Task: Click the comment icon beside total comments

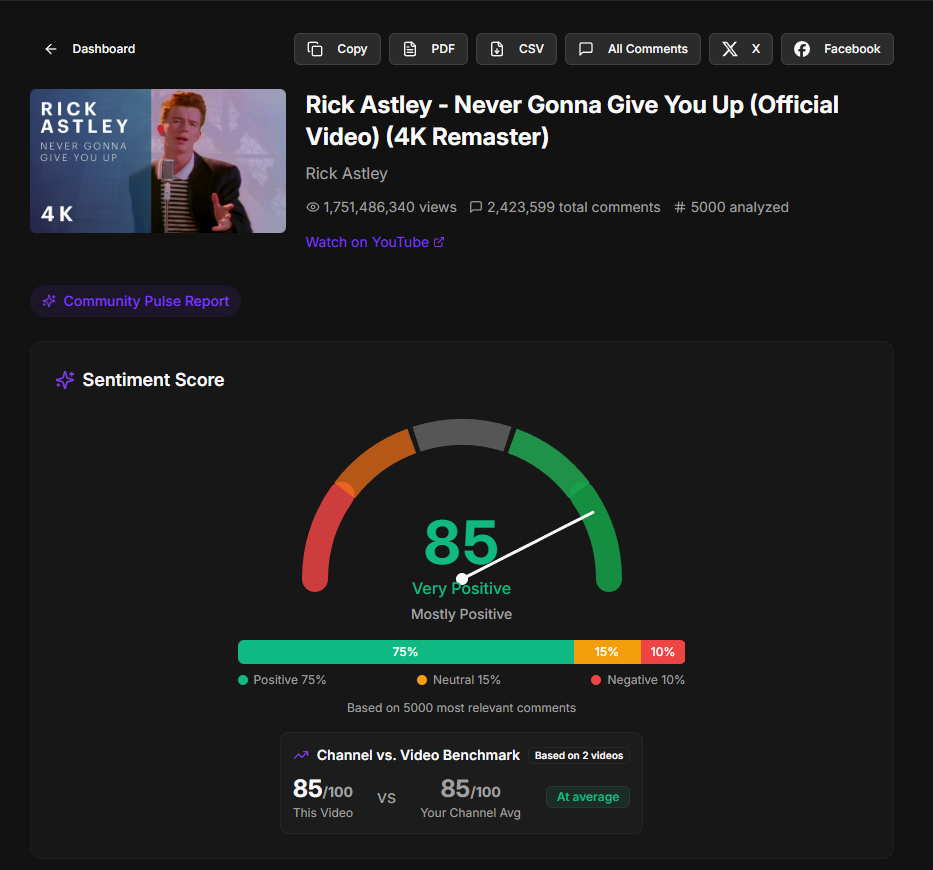Action: [475, 207]
